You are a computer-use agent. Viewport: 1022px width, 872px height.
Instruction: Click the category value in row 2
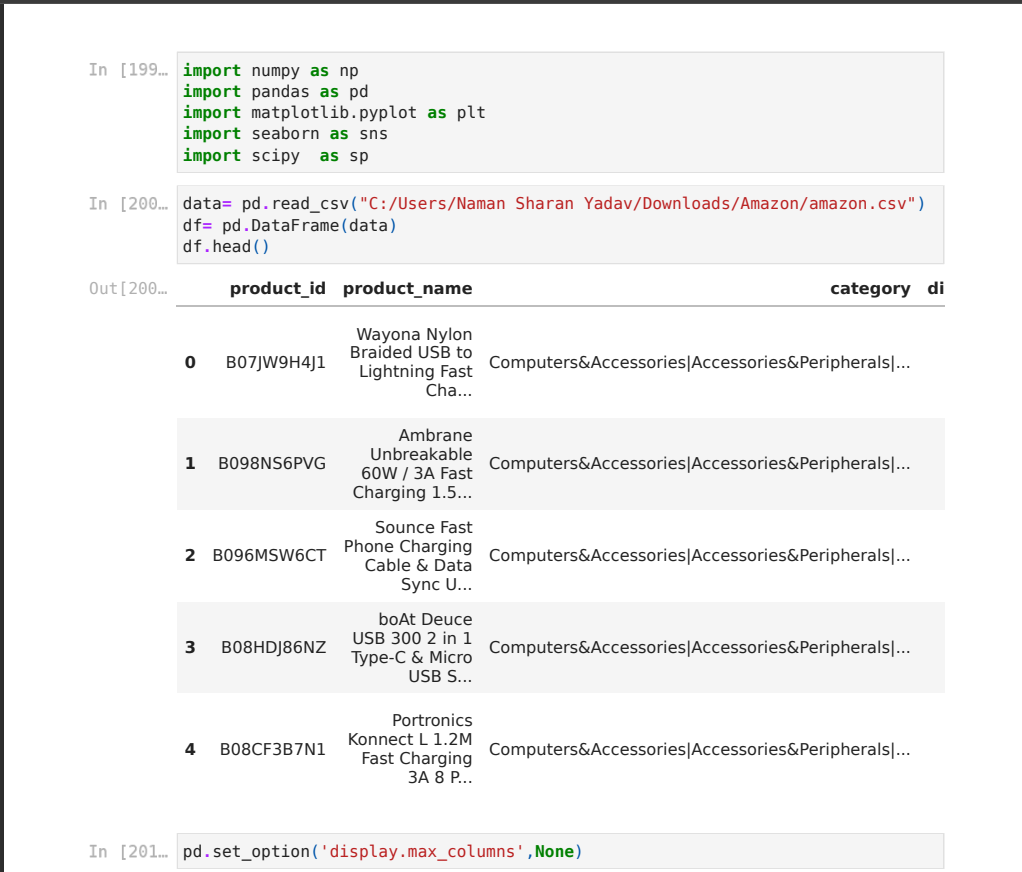699,556
